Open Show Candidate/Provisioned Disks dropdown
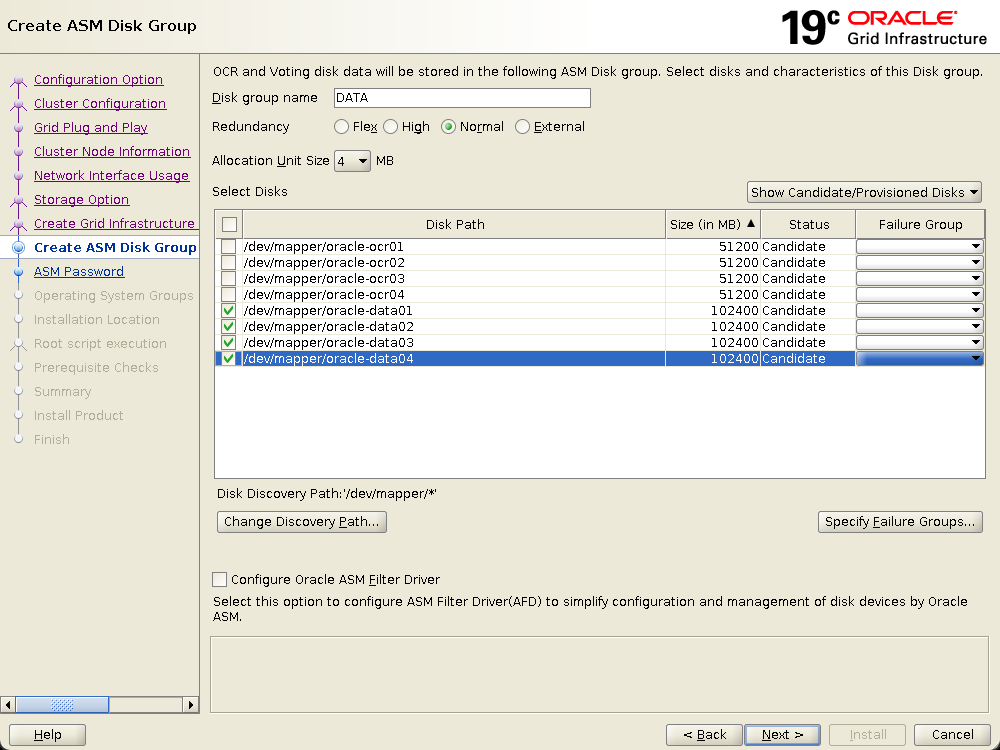The height and width of the screenshot is (750, 1000). coord(864,193)
